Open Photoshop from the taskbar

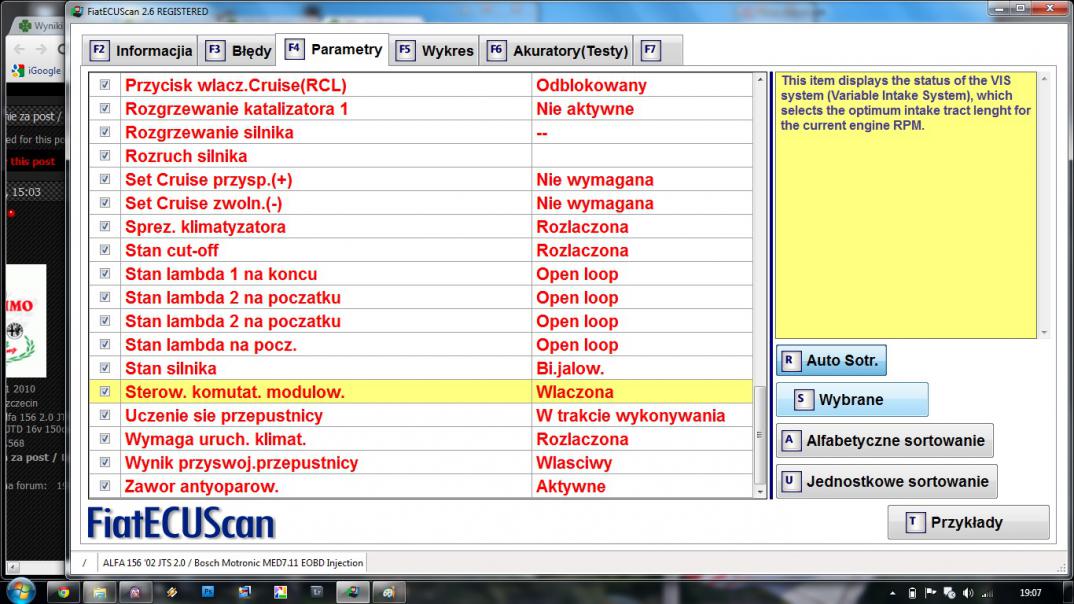pyautogui.click(x=208, y=592)
